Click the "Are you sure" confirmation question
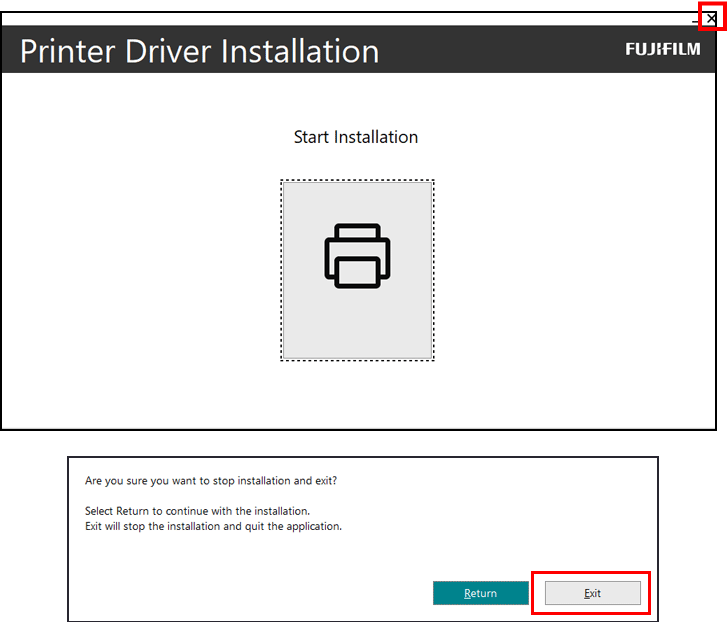The height and width of the screenshot is (622, 727). point(211,481)
